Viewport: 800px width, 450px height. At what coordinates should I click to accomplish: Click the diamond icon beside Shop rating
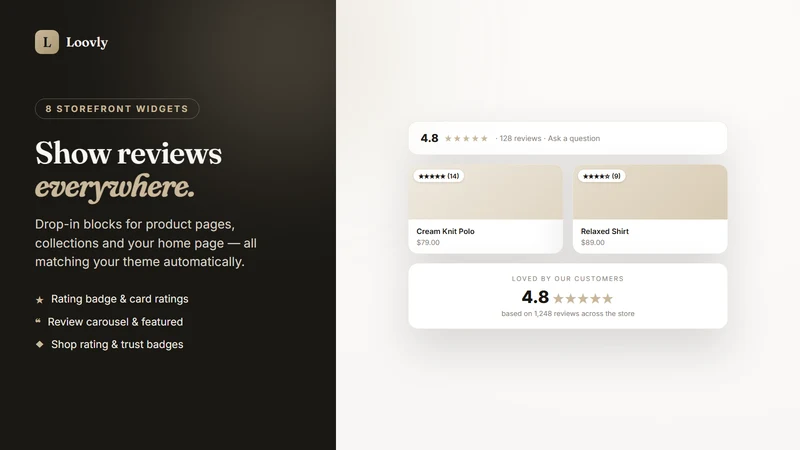(40, 344)
